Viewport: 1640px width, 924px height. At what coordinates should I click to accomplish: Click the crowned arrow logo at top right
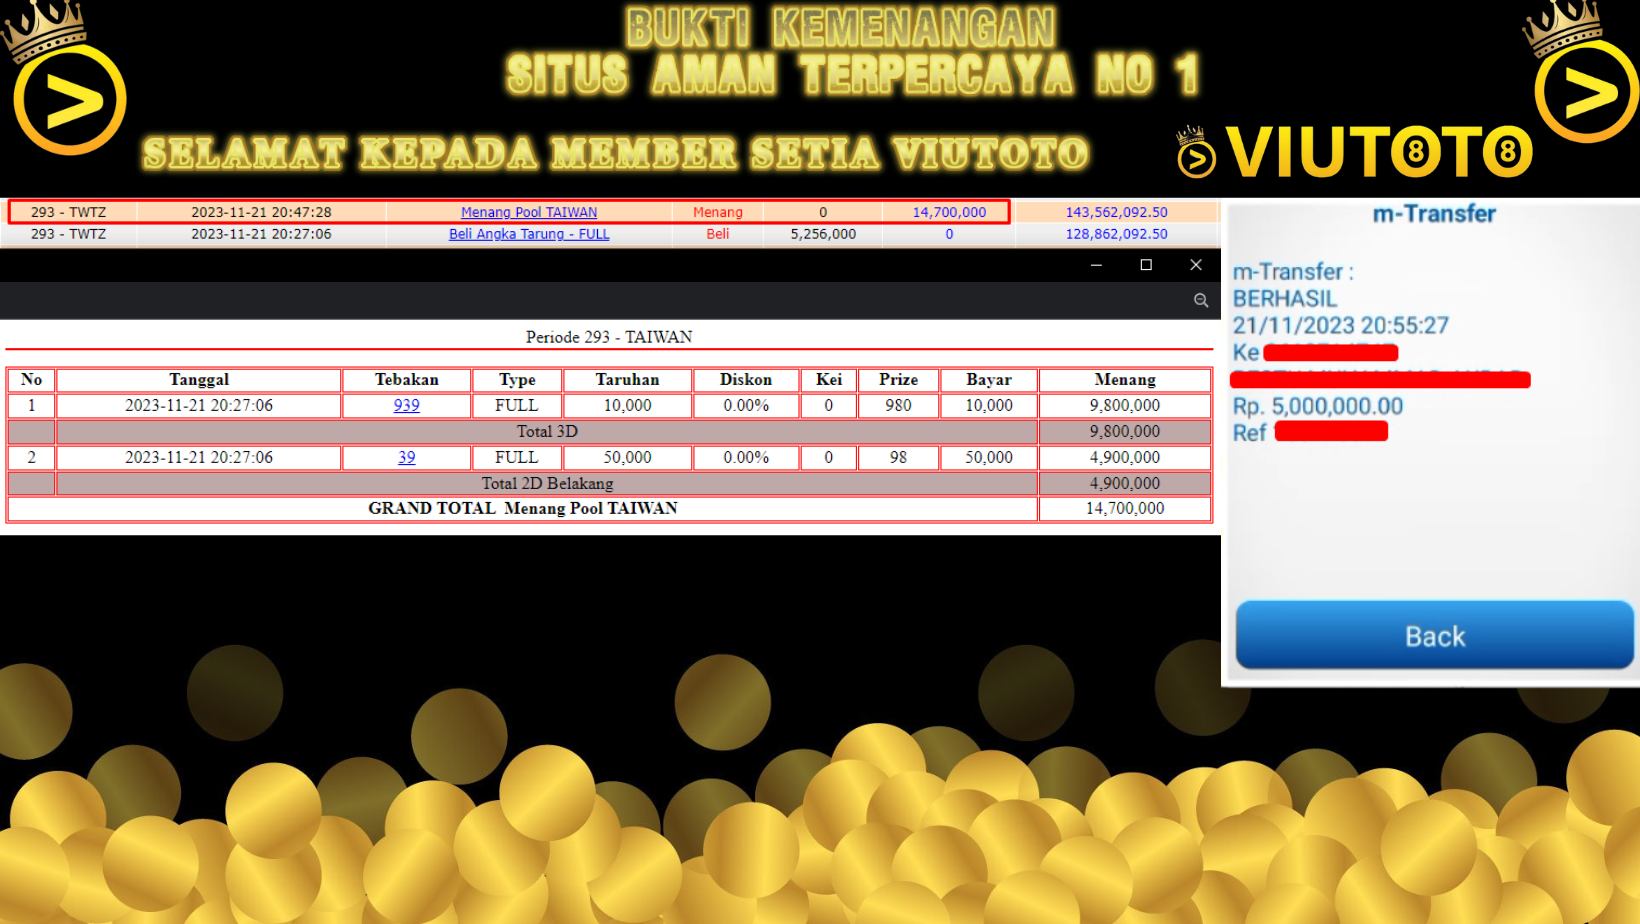pos(1583,74)
